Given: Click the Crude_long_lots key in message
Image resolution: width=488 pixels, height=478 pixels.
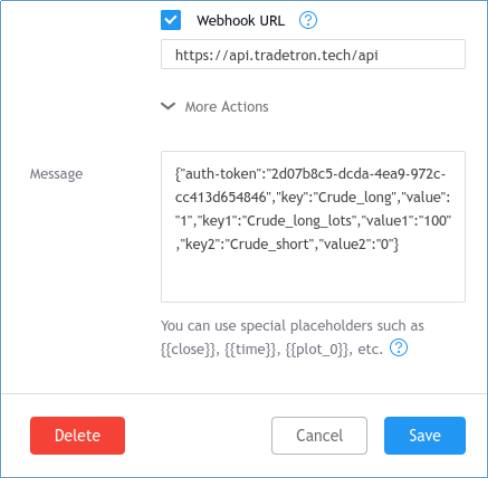Looking at the screenshot, I should pyautogui.click(x=299, y=221).
